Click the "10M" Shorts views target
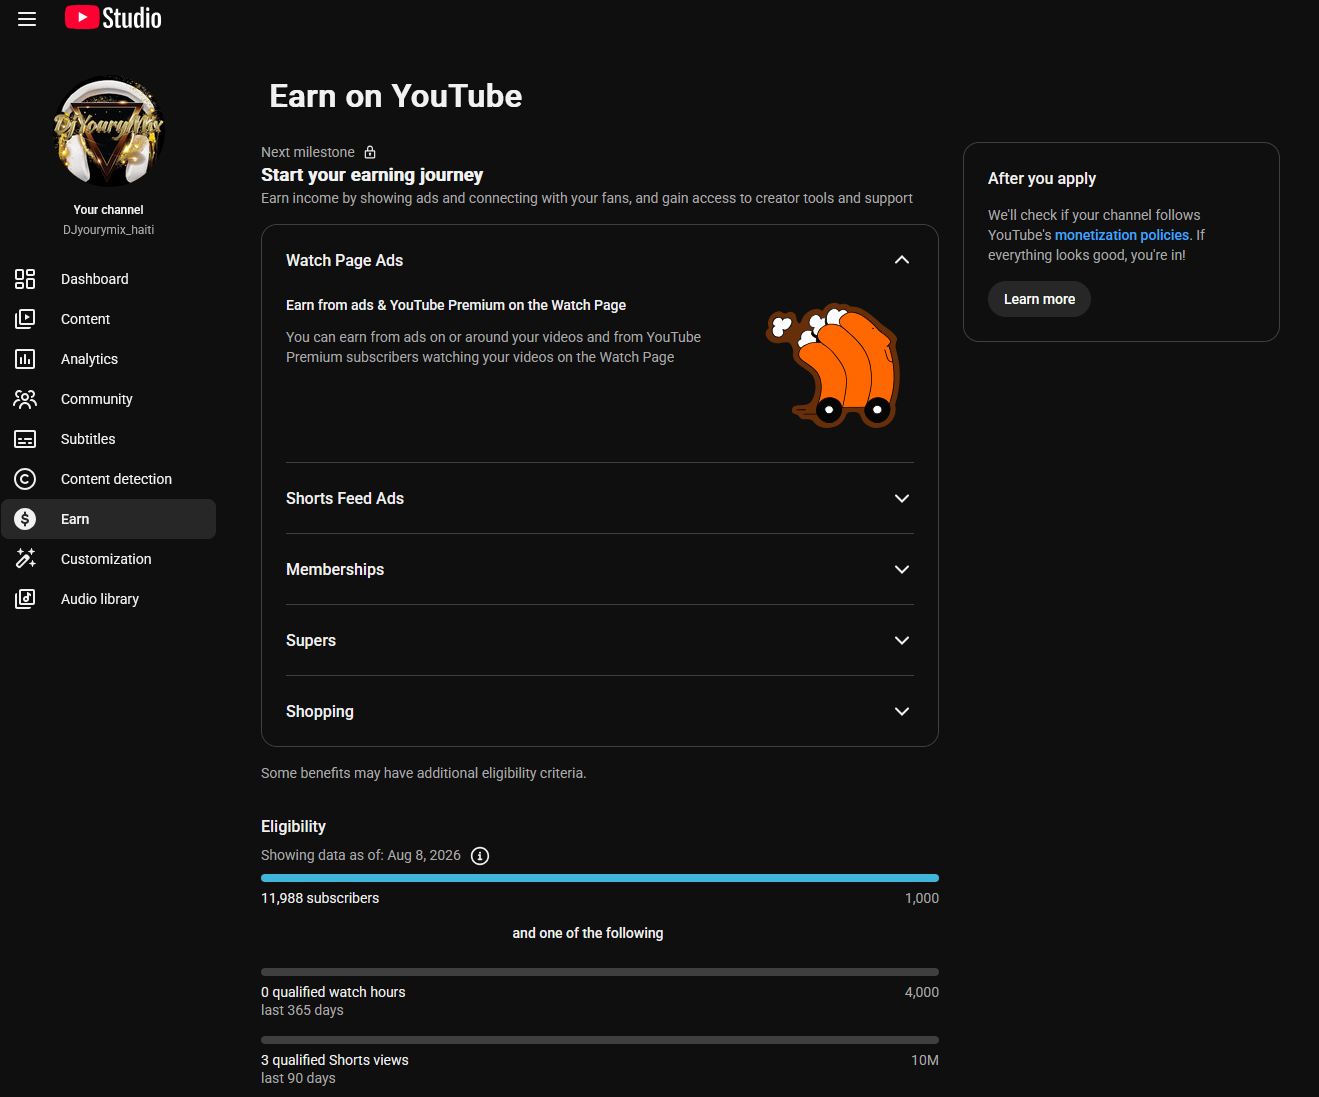The height and width of the screenshot is (1097, 1319). click(x=925, y=1060)
